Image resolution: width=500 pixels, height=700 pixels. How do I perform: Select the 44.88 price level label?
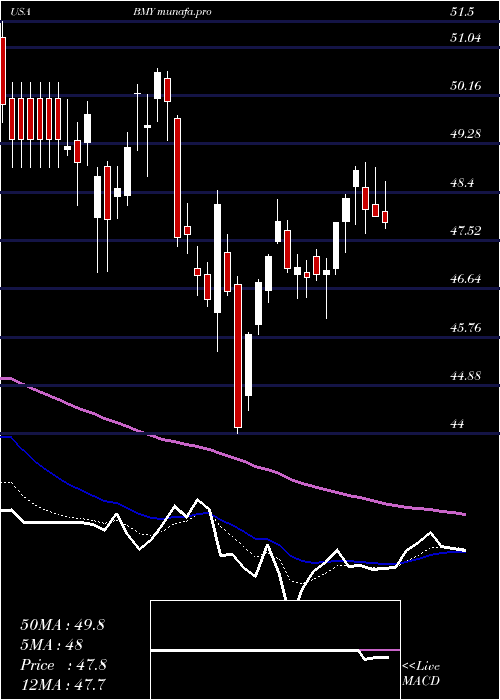coord(465,376)
